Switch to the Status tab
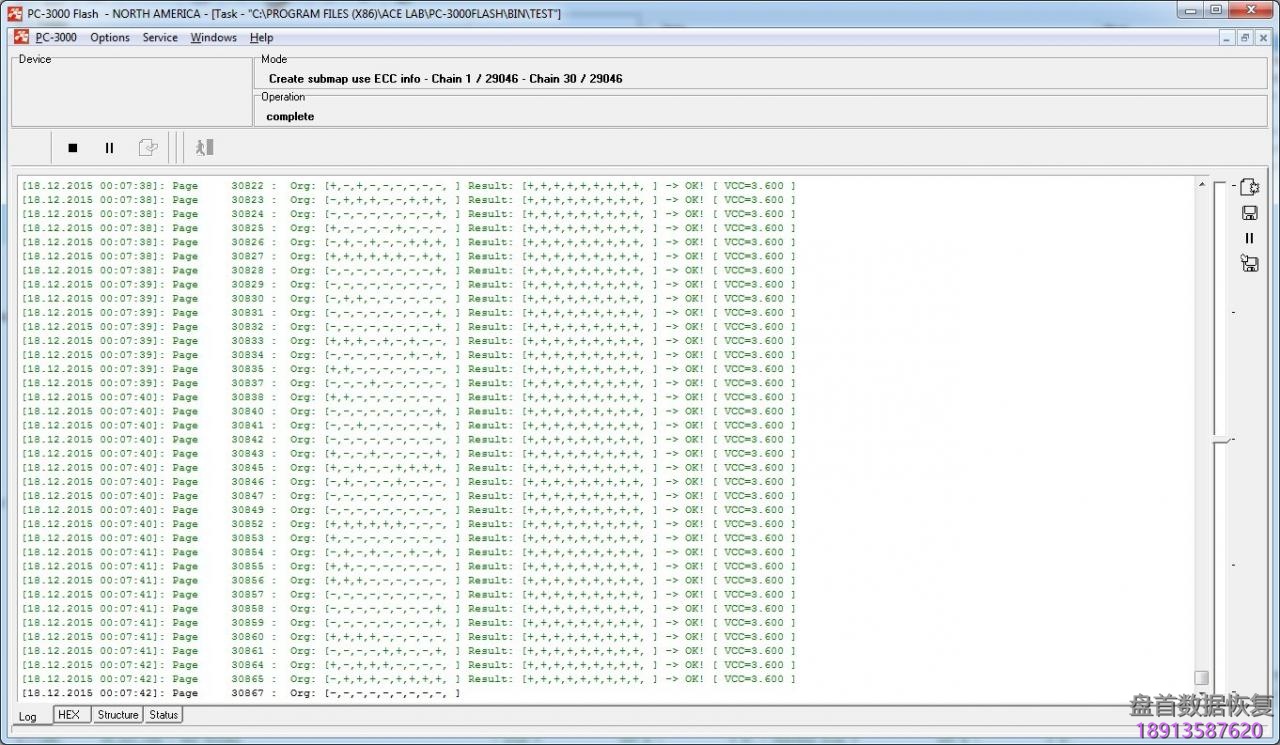The height and width of the screenshot is (745, 1280). coord(164,715)
